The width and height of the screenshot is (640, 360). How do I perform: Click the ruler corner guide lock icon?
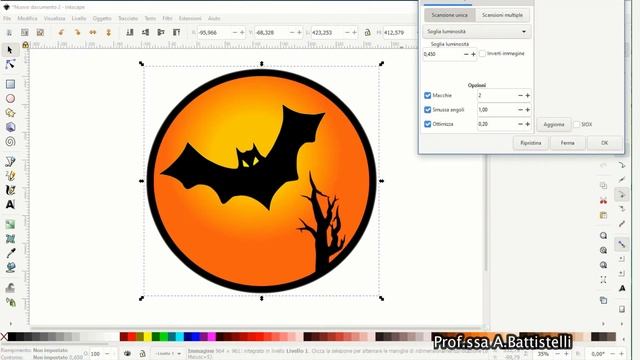point(25,45)
